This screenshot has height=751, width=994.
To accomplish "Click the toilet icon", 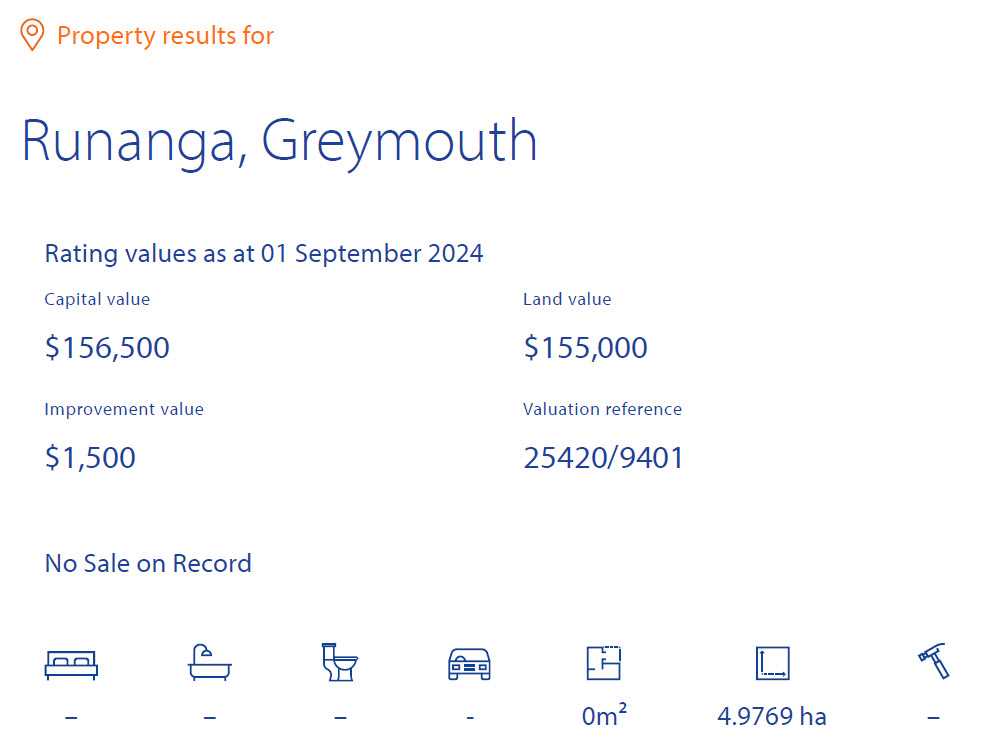I will click(x=339, y=662).
